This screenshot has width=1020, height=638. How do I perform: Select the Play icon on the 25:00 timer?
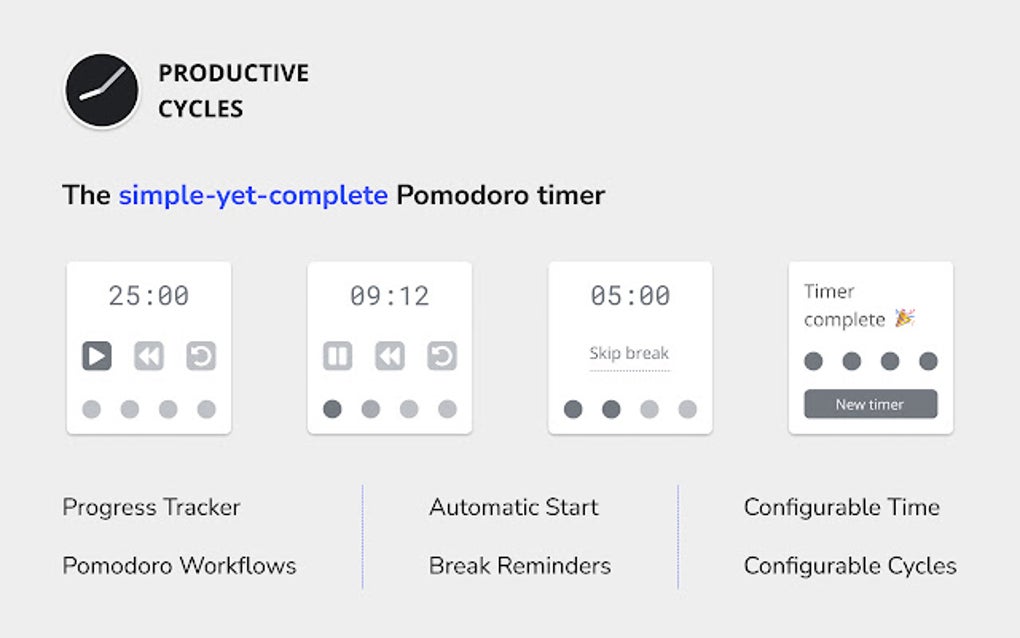tap(95, 356)
